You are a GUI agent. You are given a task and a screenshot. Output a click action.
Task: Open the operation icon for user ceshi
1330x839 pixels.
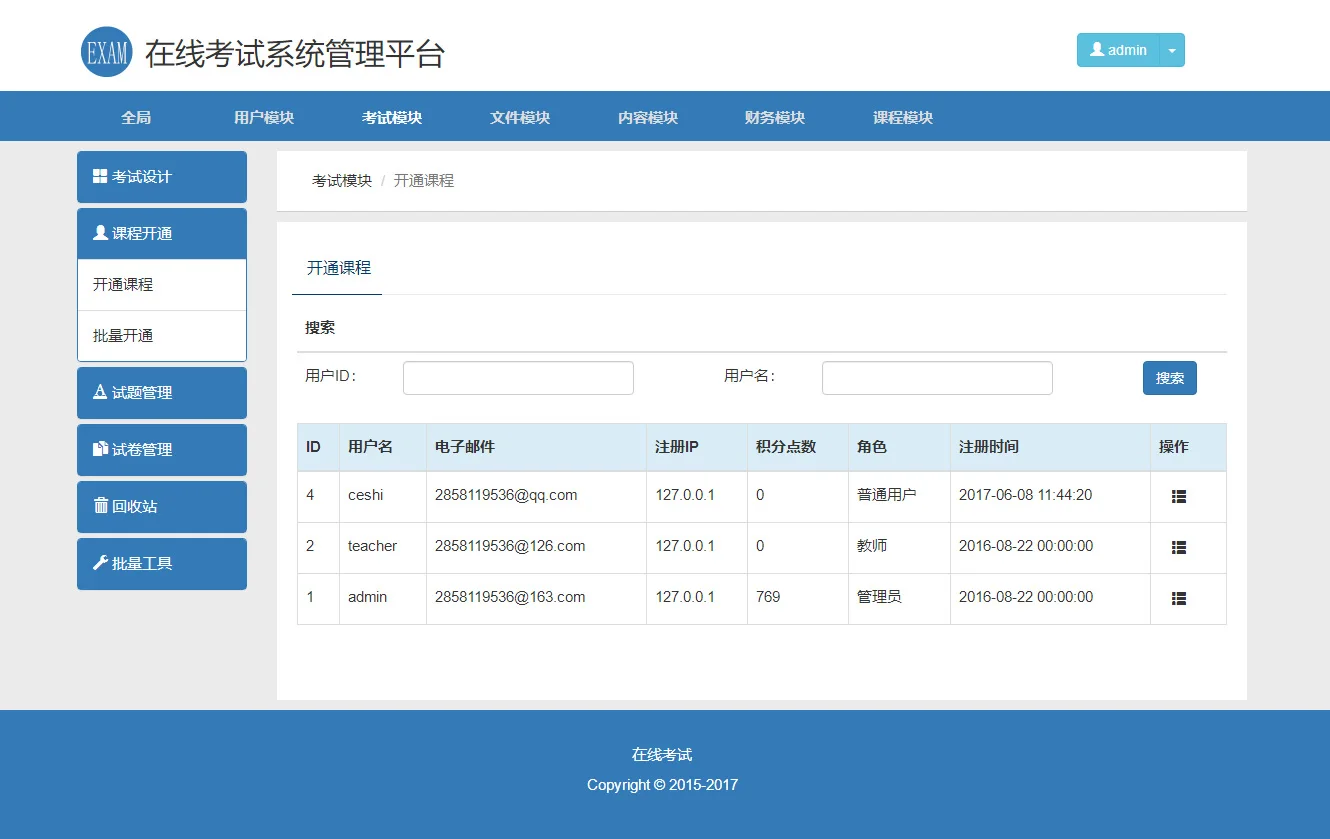click(x=1177, y=497)
